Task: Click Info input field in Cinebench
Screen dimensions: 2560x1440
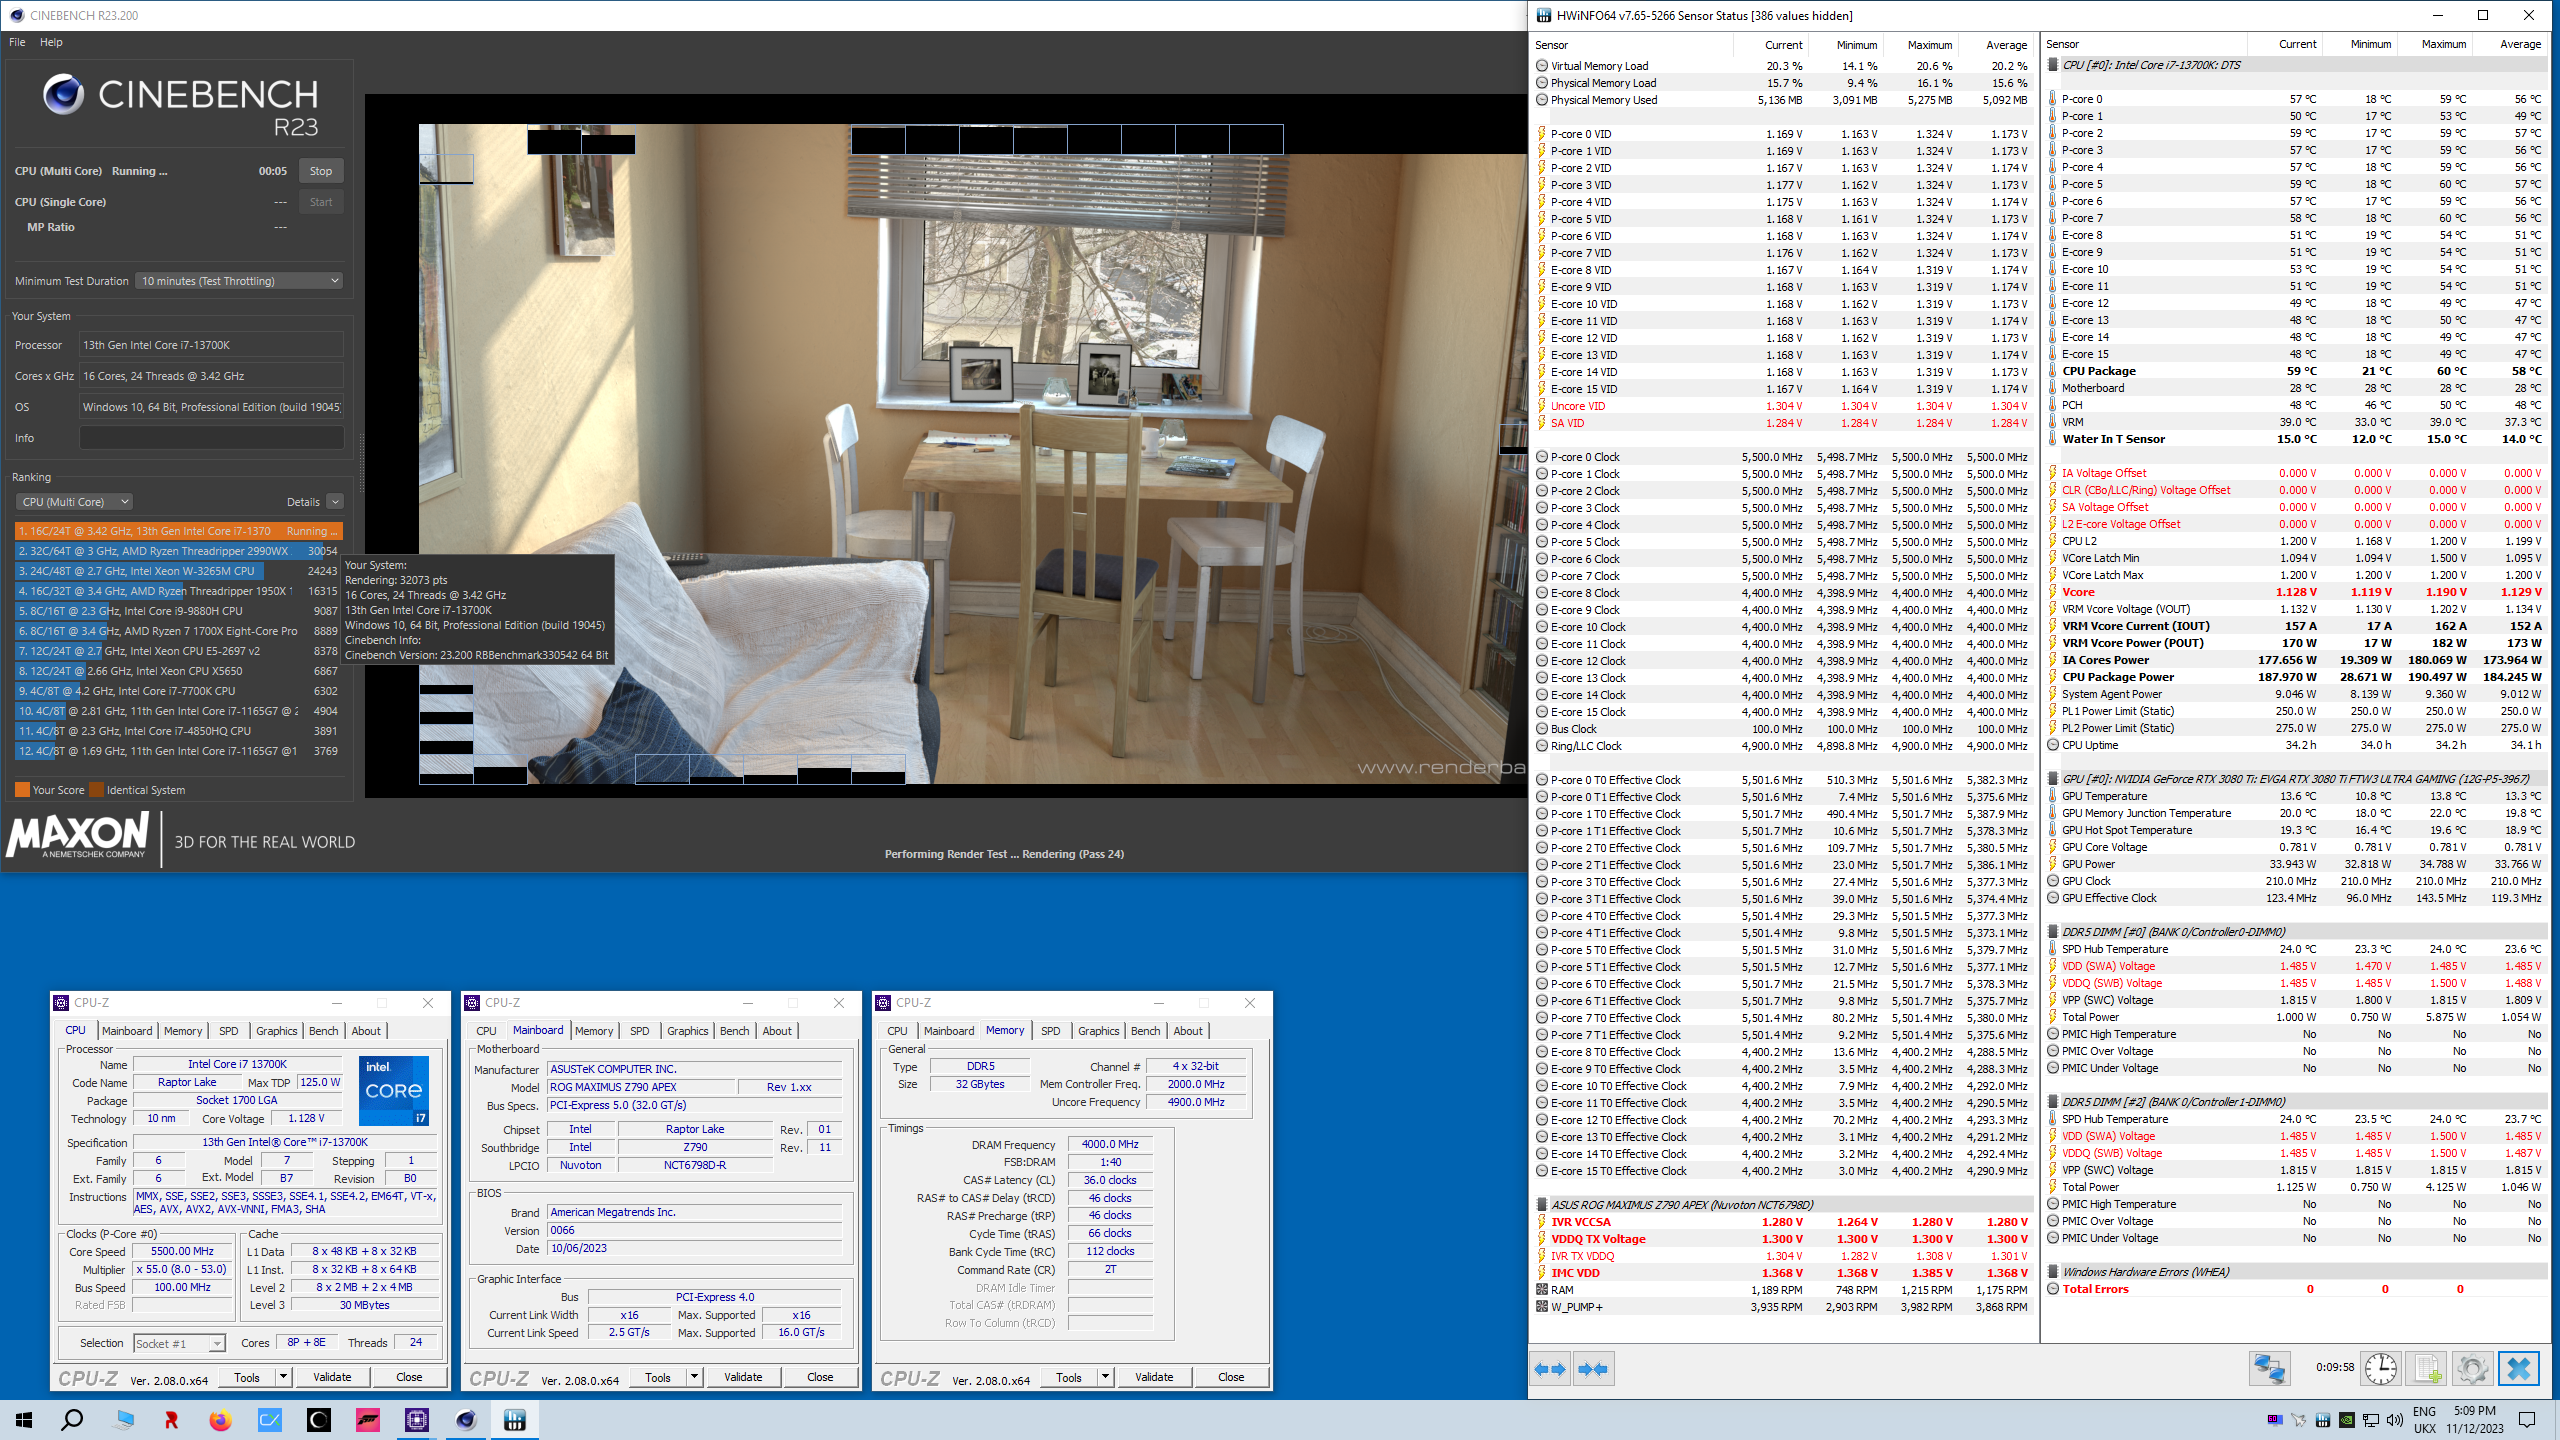Action: click(x=211, y=438)
